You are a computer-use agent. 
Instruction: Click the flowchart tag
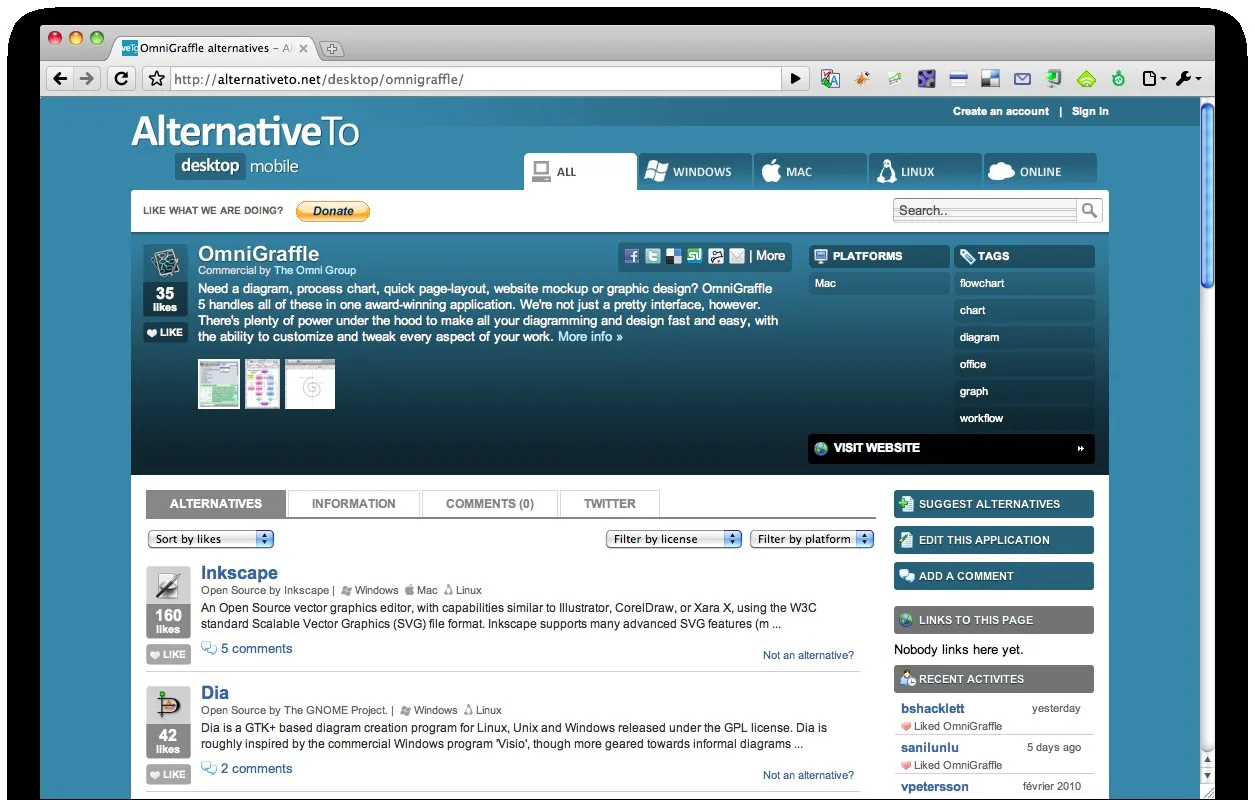pos(1024,283)
